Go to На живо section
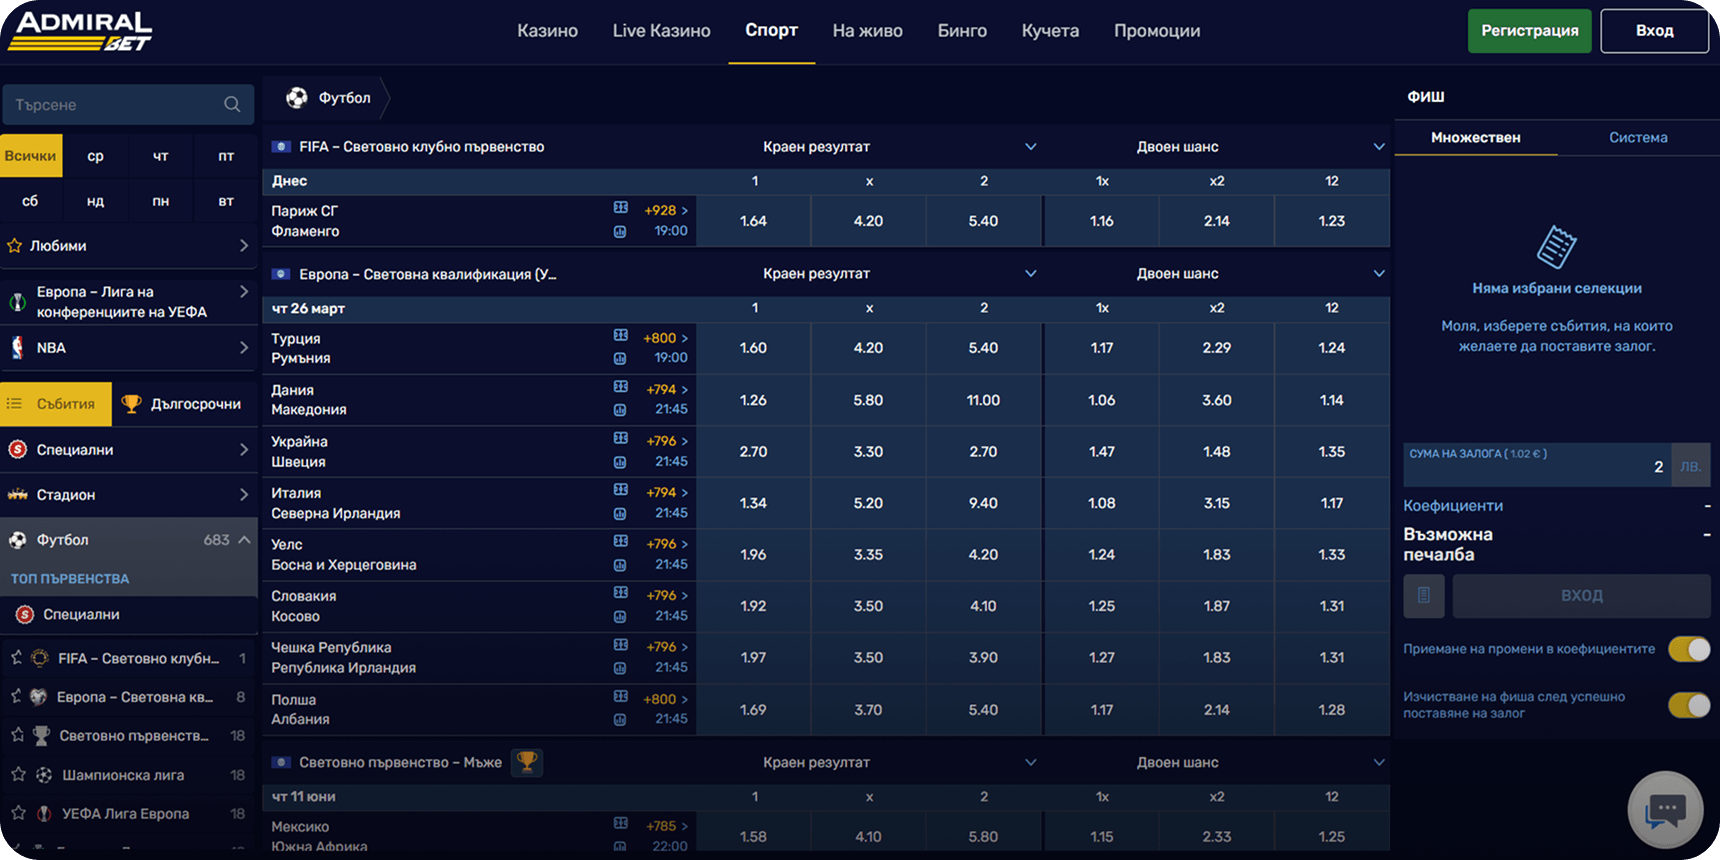This screenshot has width=1720, height=860. point(867,31)
